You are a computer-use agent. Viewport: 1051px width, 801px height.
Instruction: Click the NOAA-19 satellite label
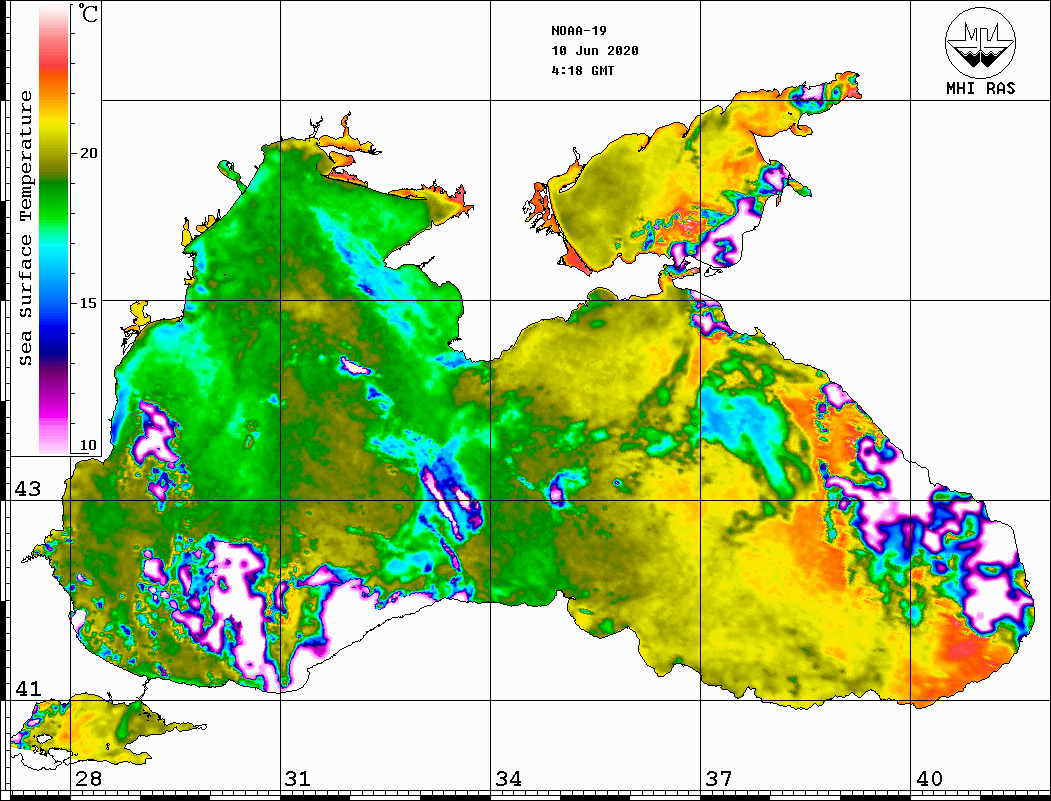579,31
